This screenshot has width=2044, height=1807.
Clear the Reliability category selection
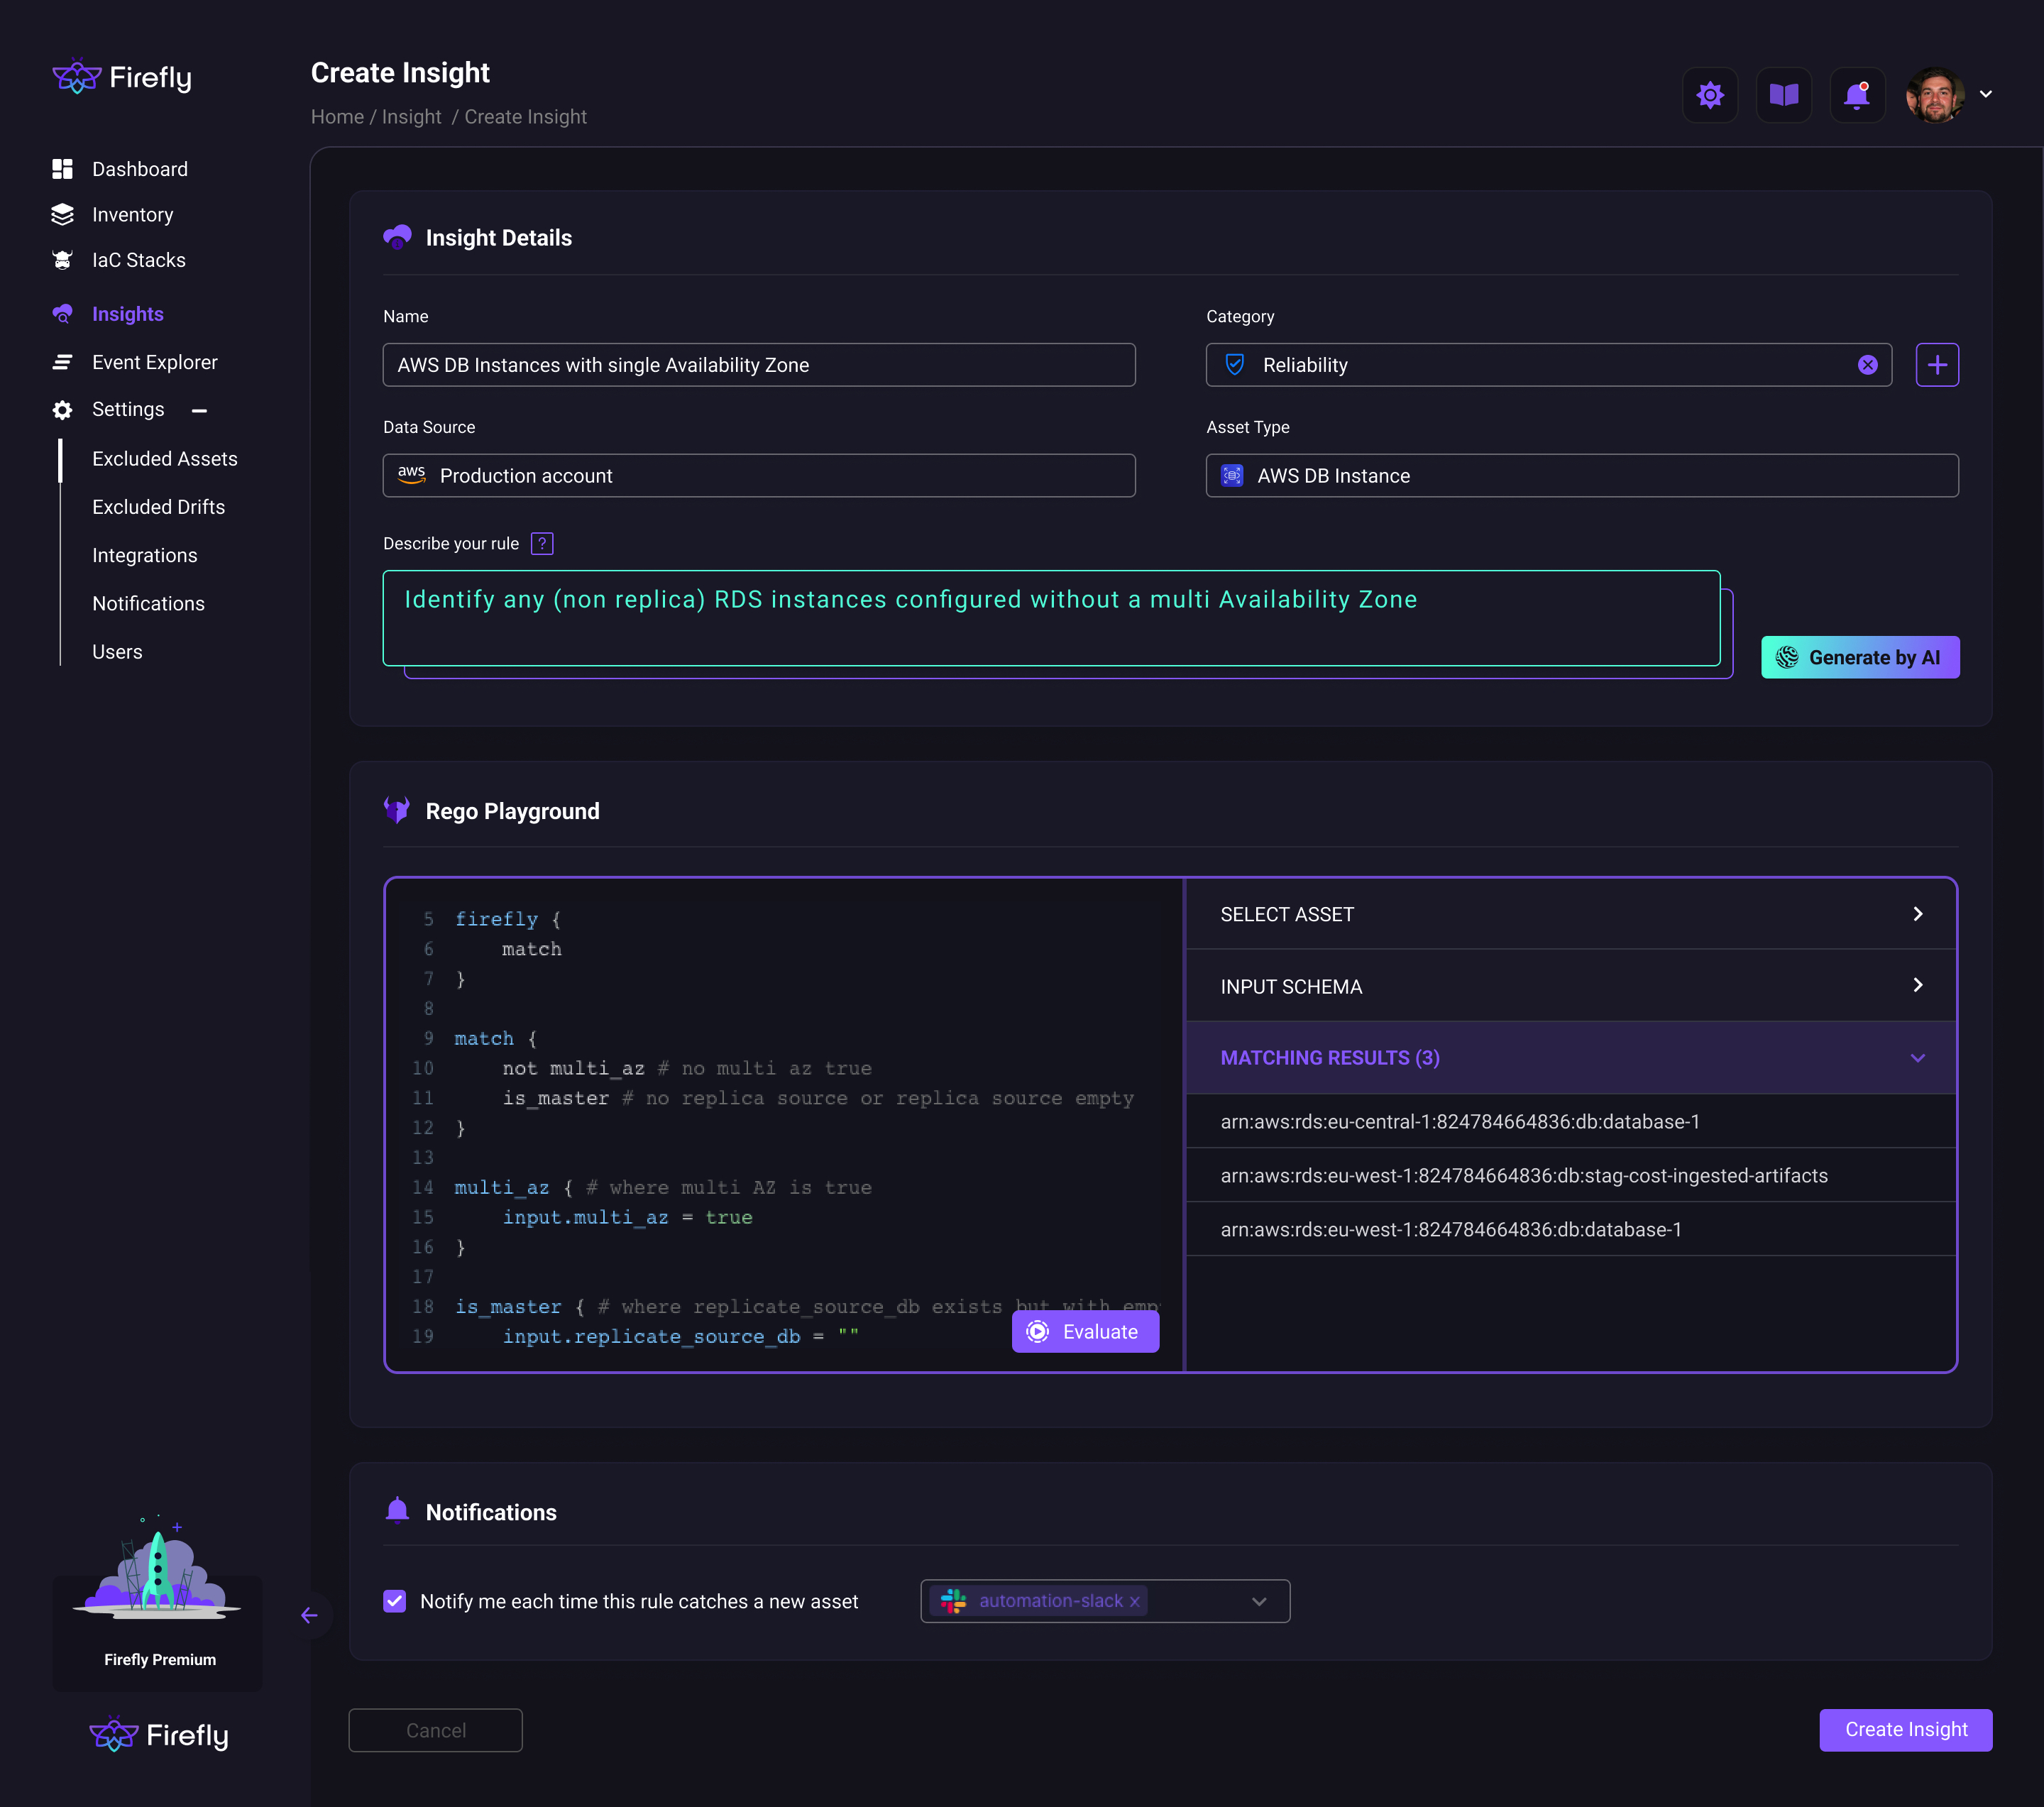(x=1867, y=365)
